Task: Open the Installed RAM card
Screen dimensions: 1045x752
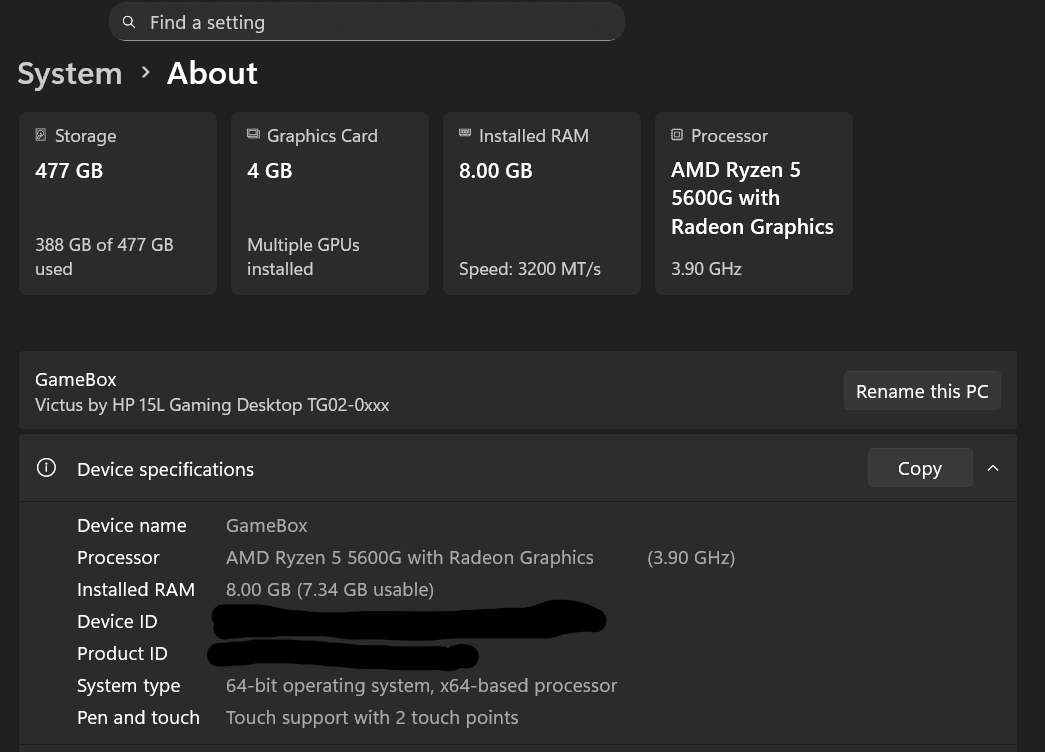Action: tap(542, 203)
